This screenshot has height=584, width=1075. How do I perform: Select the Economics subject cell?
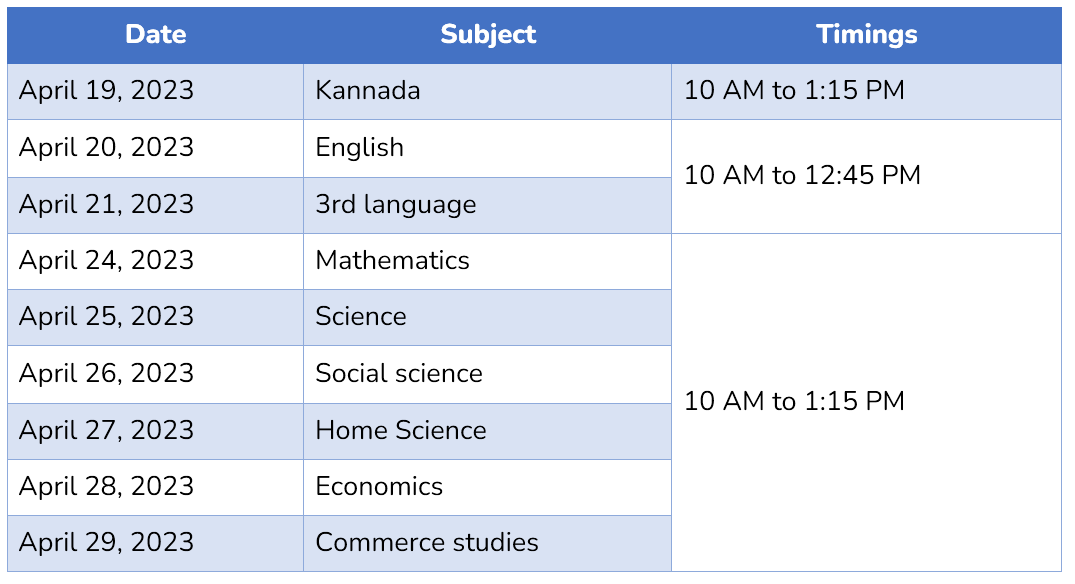click(x=487, y=487)
